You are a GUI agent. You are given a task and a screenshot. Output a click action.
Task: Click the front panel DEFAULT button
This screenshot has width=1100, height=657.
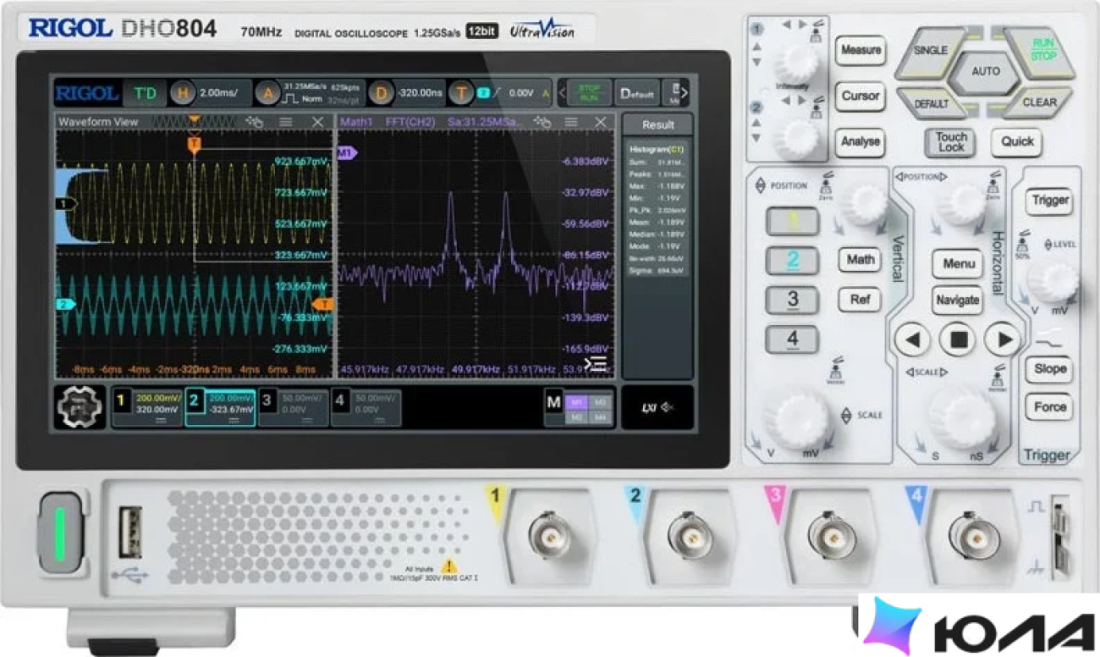pyautogui.click(x=931, y=104)
